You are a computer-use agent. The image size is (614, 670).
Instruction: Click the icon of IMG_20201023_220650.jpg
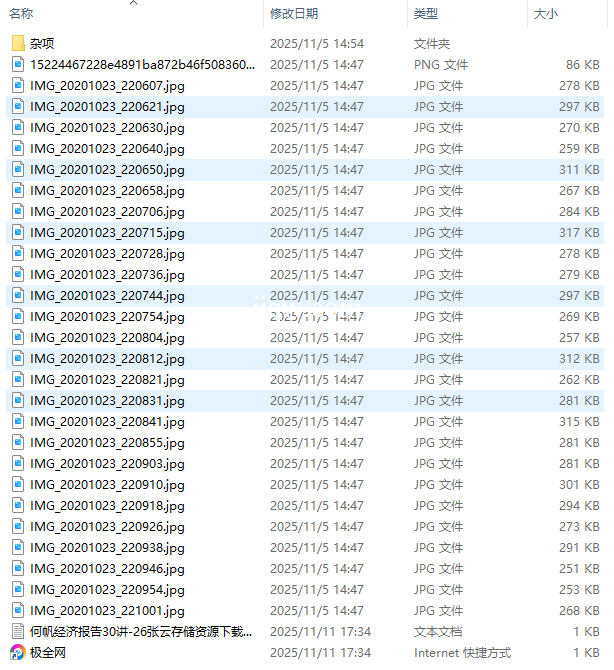tap(18, 170)
